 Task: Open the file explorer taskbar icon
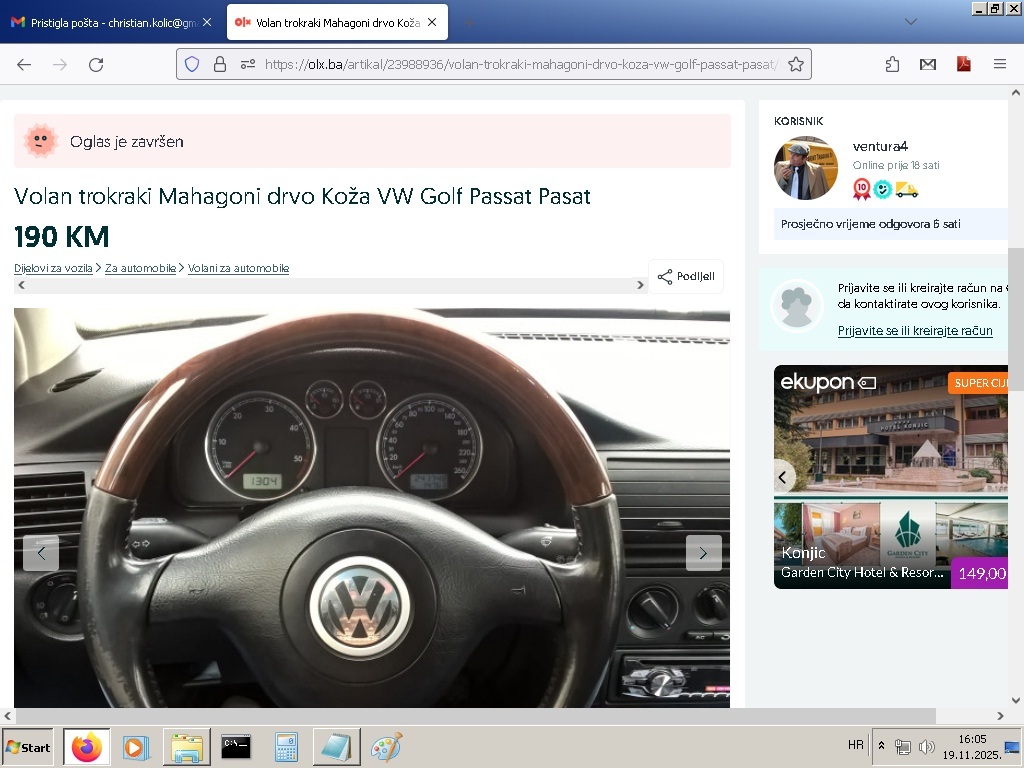point(186,747)
